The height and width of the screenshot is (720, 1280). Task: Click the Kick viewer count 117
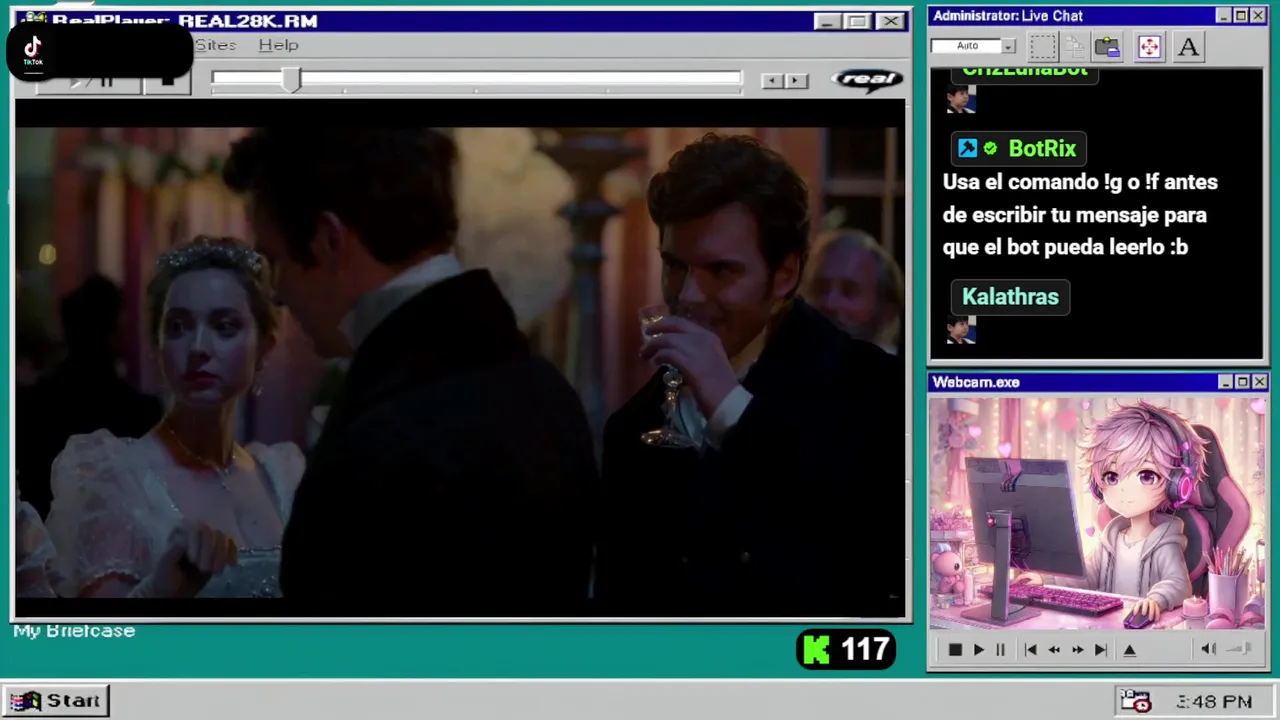coord(865,650)
